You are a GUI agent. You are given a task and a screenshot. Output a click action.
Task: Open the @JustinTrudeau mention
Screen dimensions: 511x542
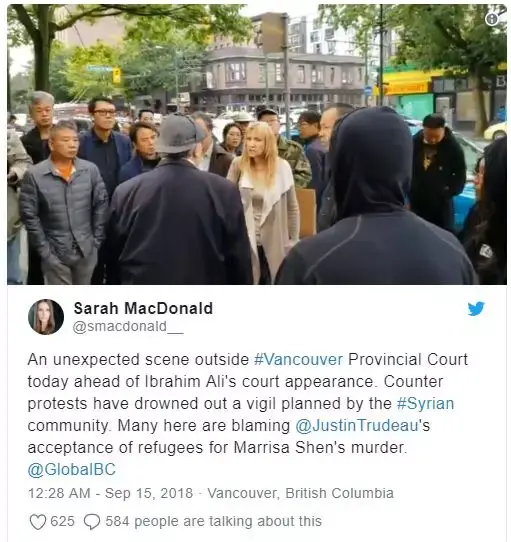click(x=357, y=426)
